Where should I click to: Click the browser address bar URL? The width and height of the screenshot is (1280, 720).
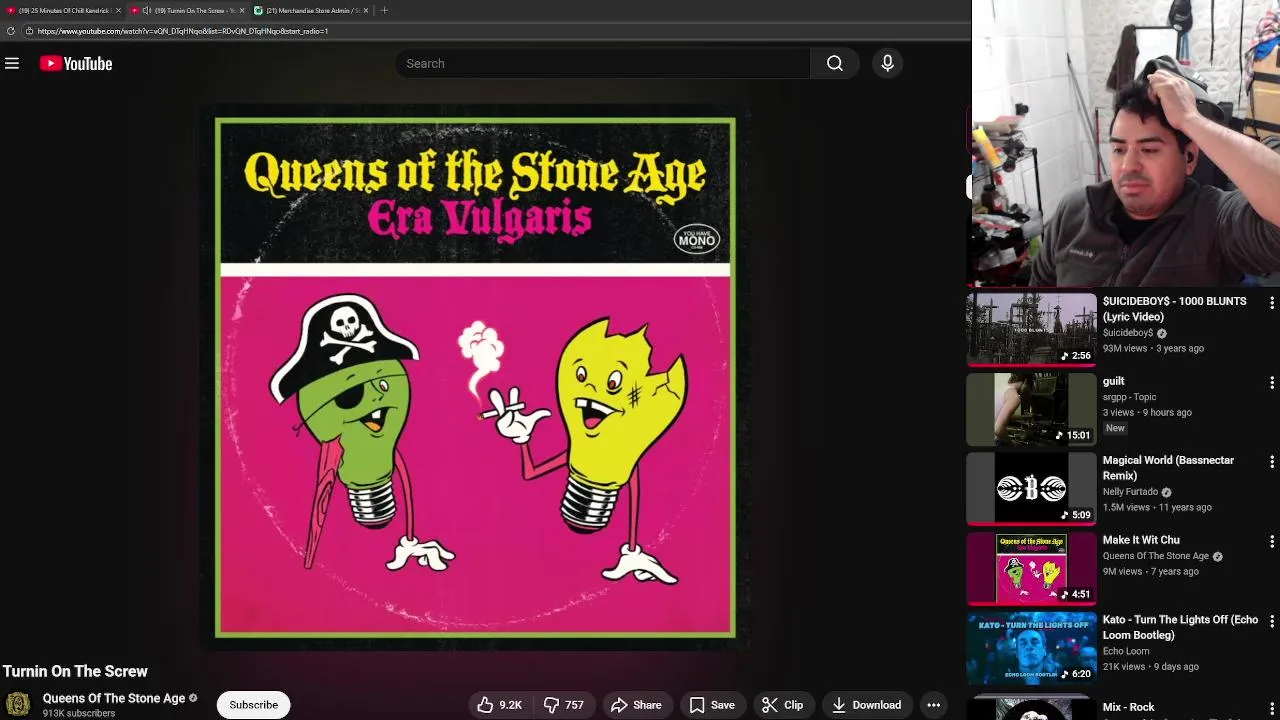click(x=183, y=31)
